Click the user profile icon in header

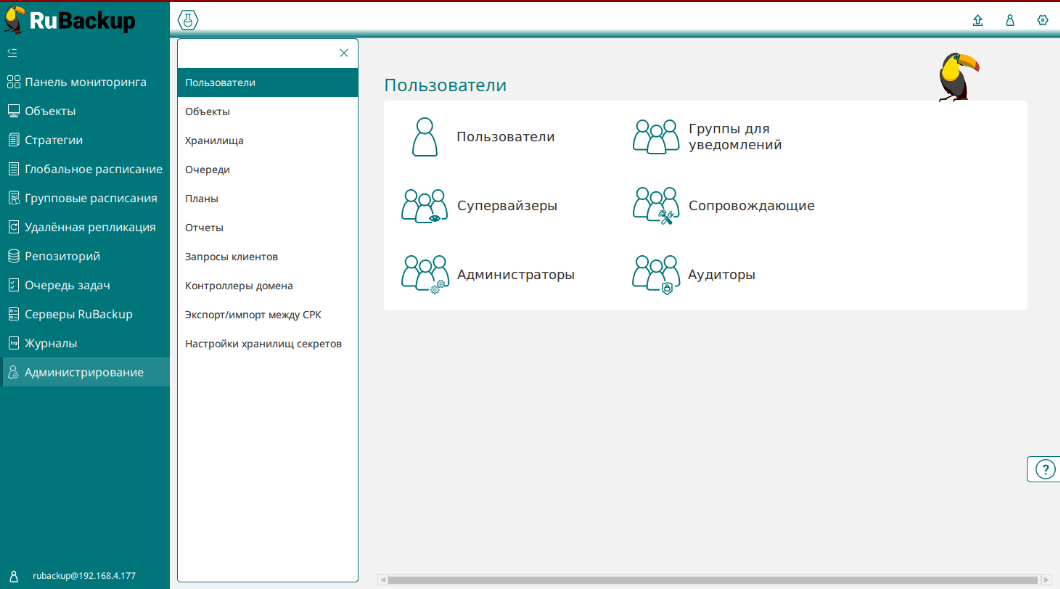[1010, 20]
